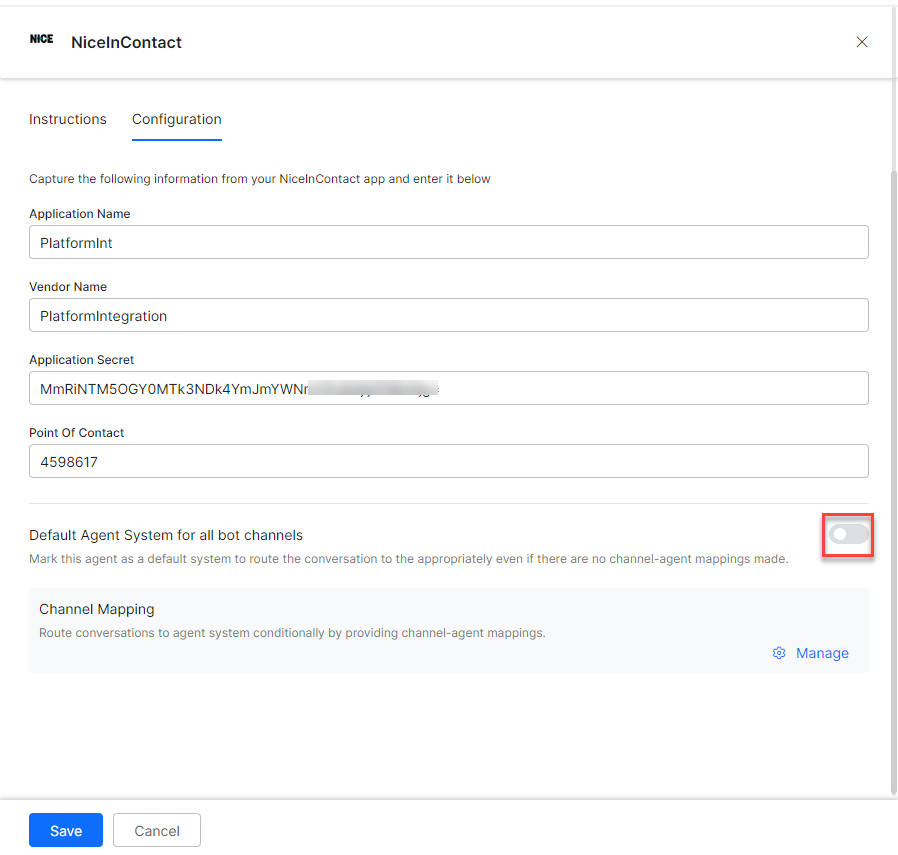Close the NiceInContact configuration panel
The width and height of the screenshot is (898, 855).
click(861, 42)
